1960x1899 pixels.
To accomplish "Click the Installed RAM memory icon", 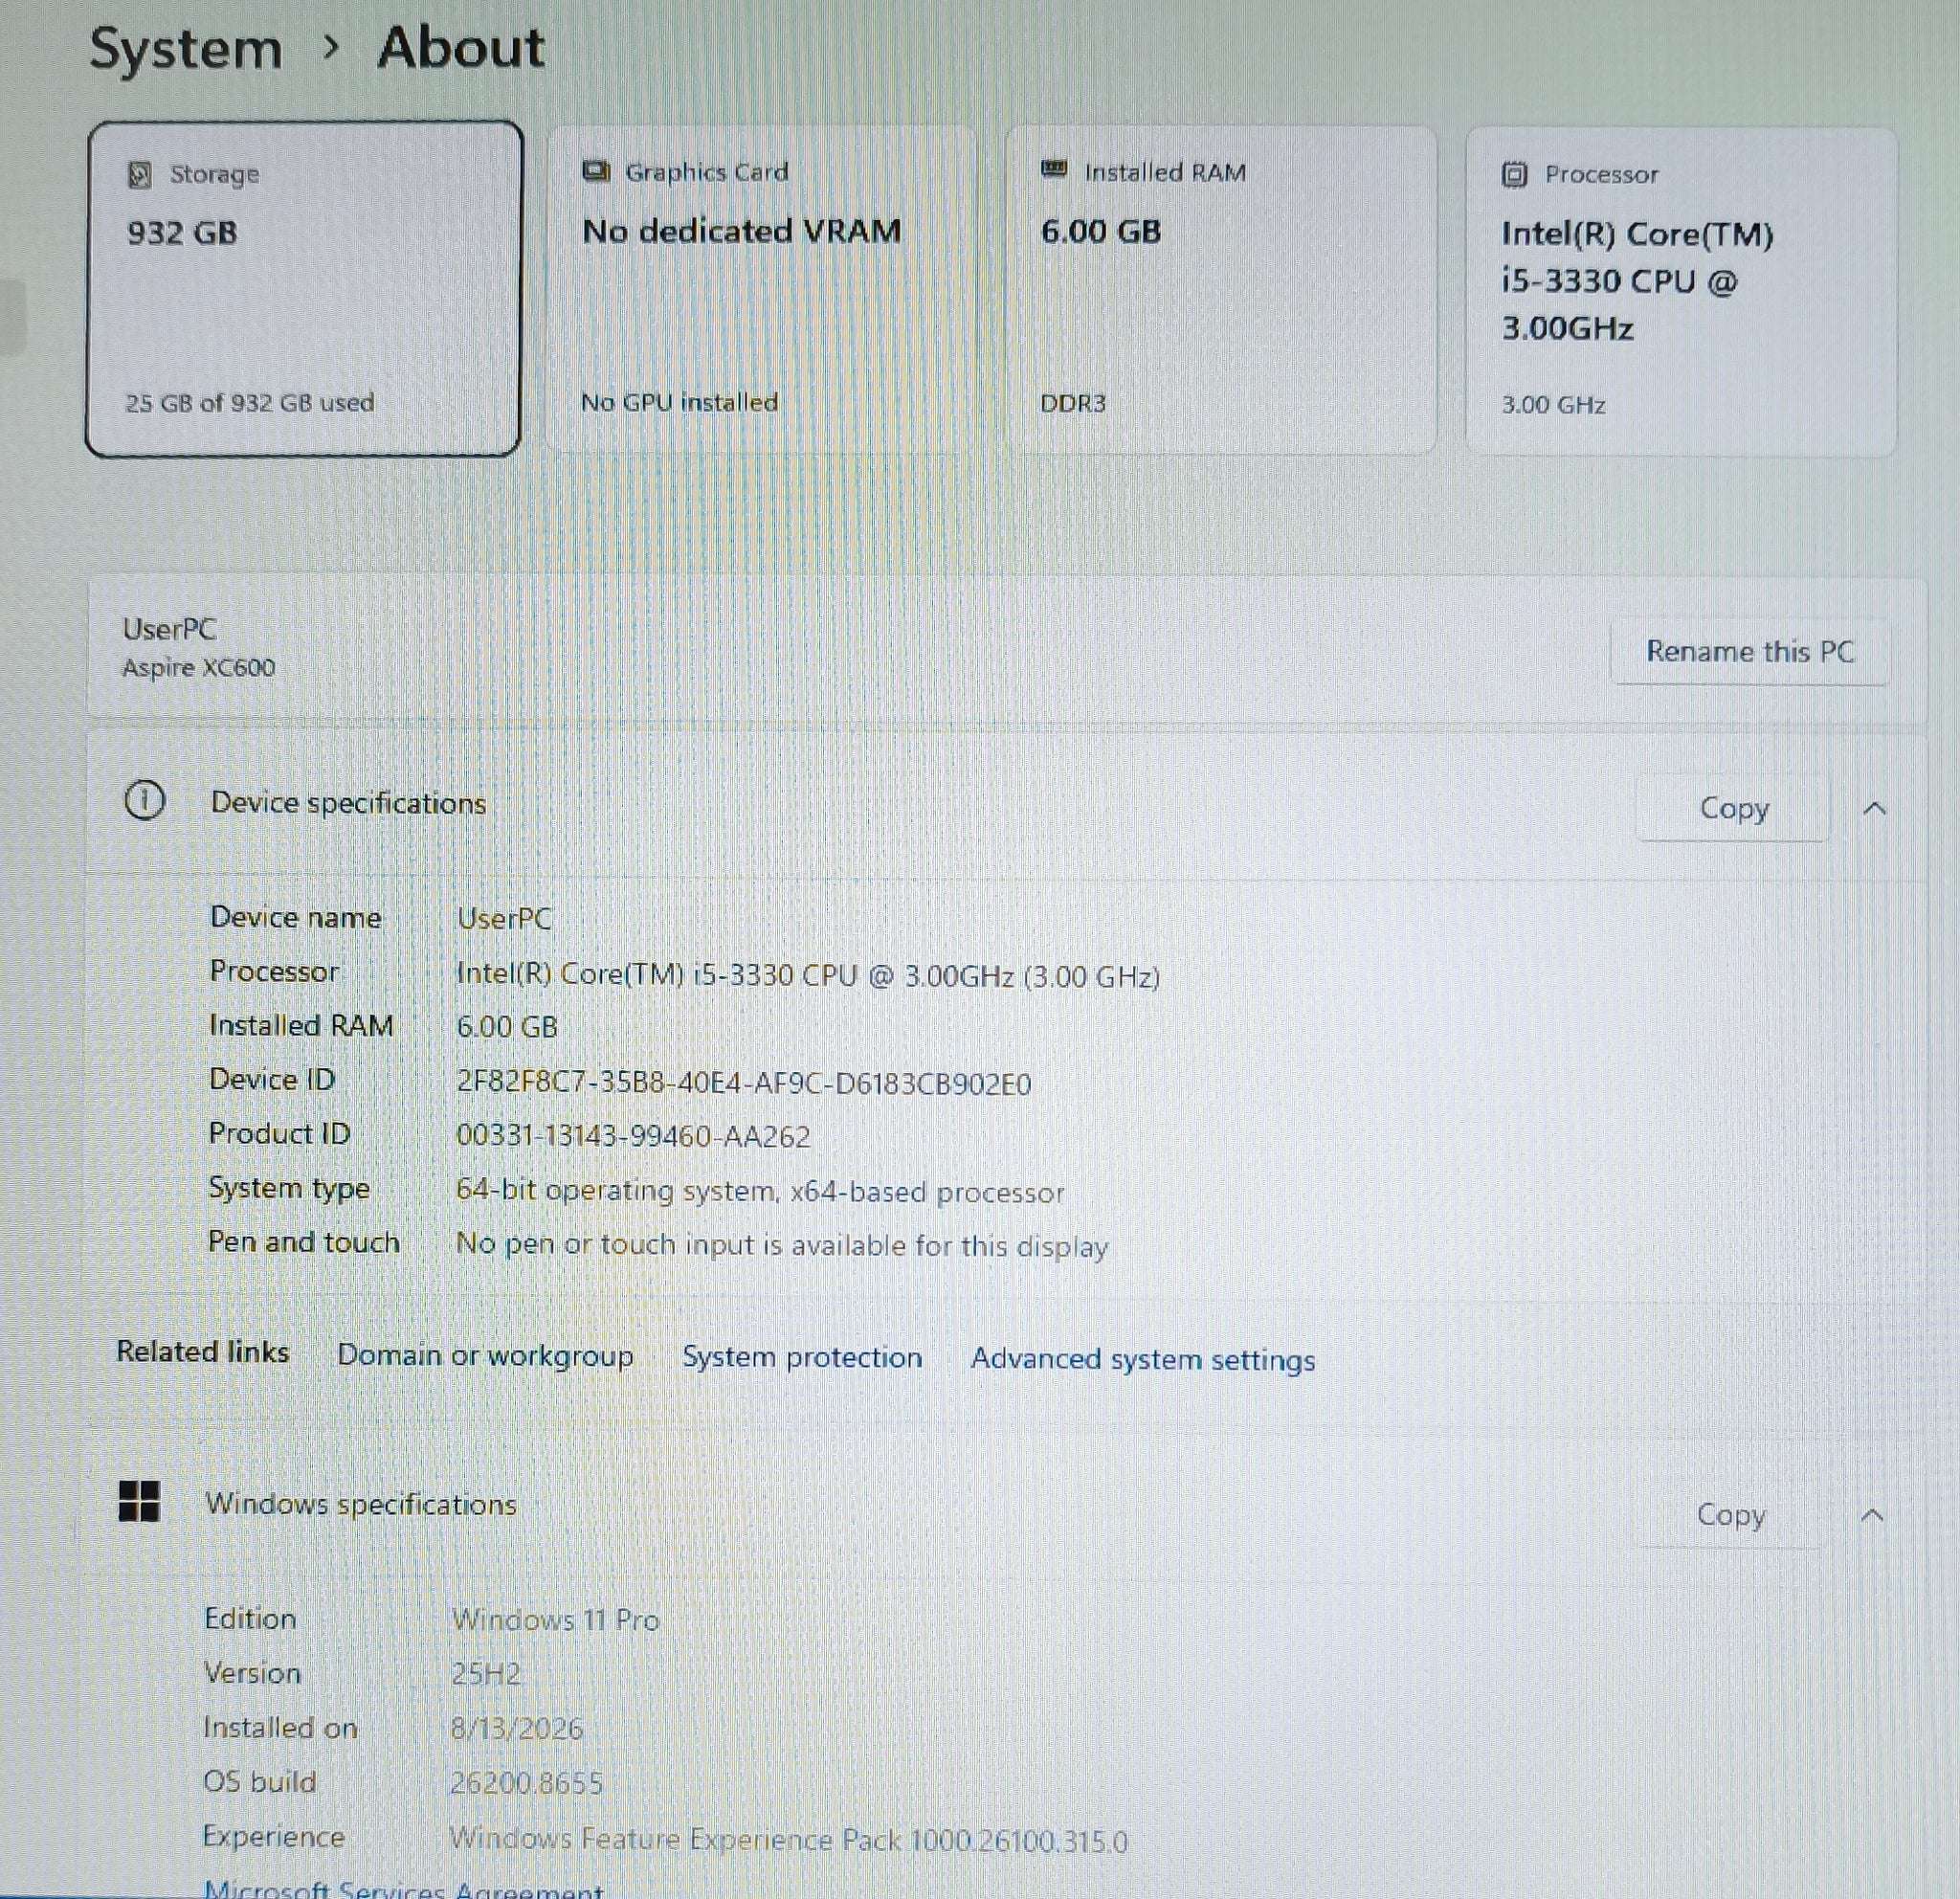I will (x=1054, y=170).
